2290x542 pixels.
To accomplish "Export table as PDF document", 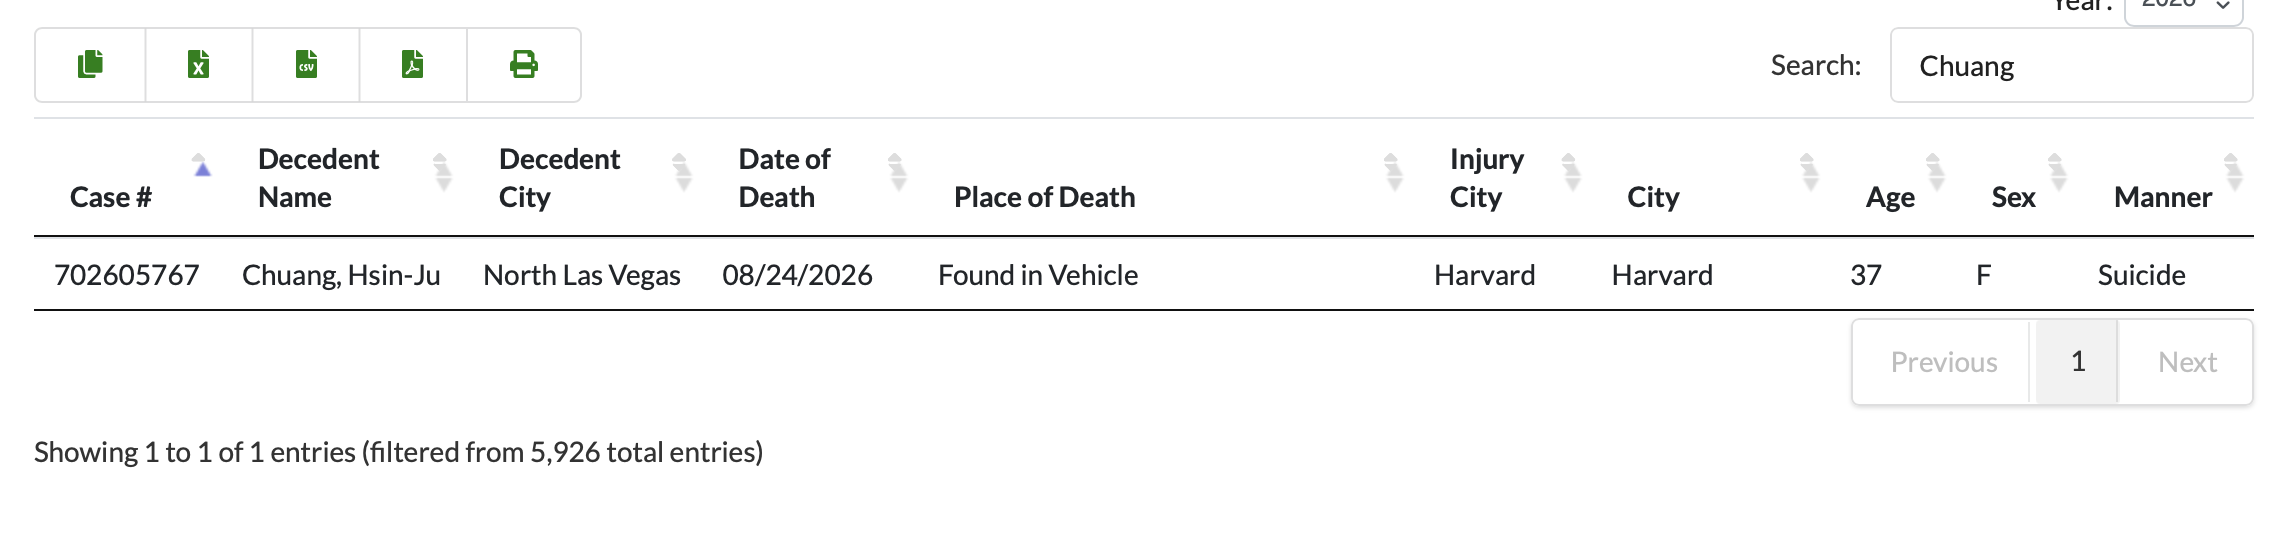I will click(413, 65).
